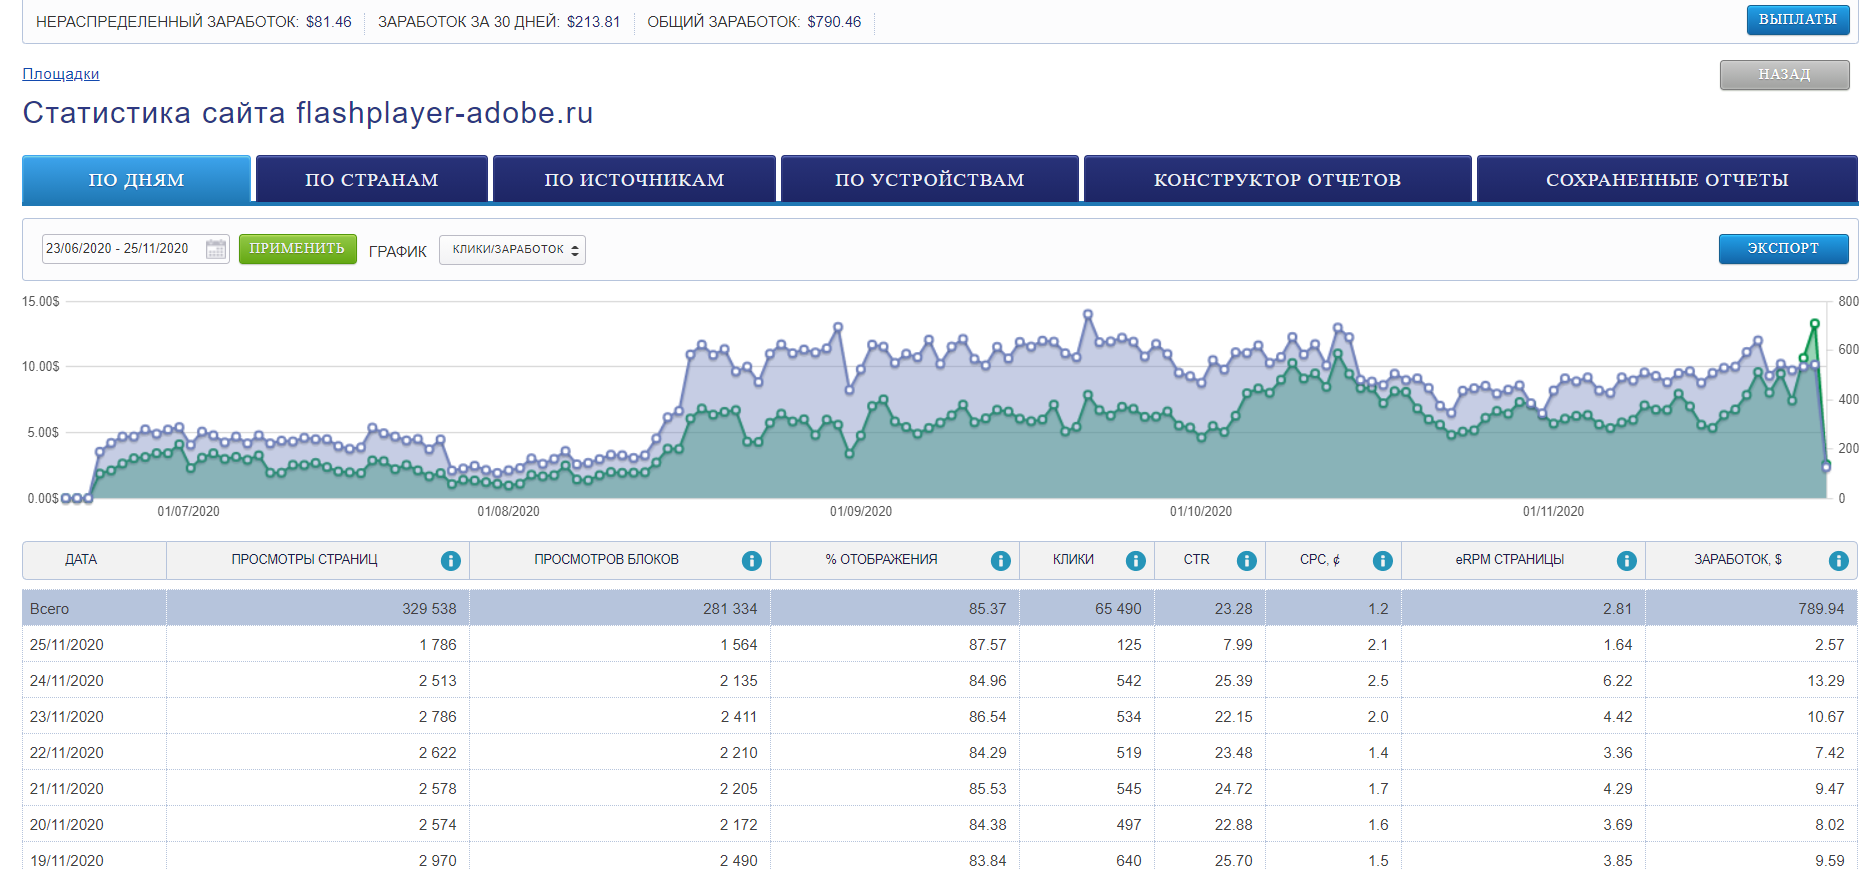
Task: Click the ЭКСПОРТ button
Action: click(1783, 248)
